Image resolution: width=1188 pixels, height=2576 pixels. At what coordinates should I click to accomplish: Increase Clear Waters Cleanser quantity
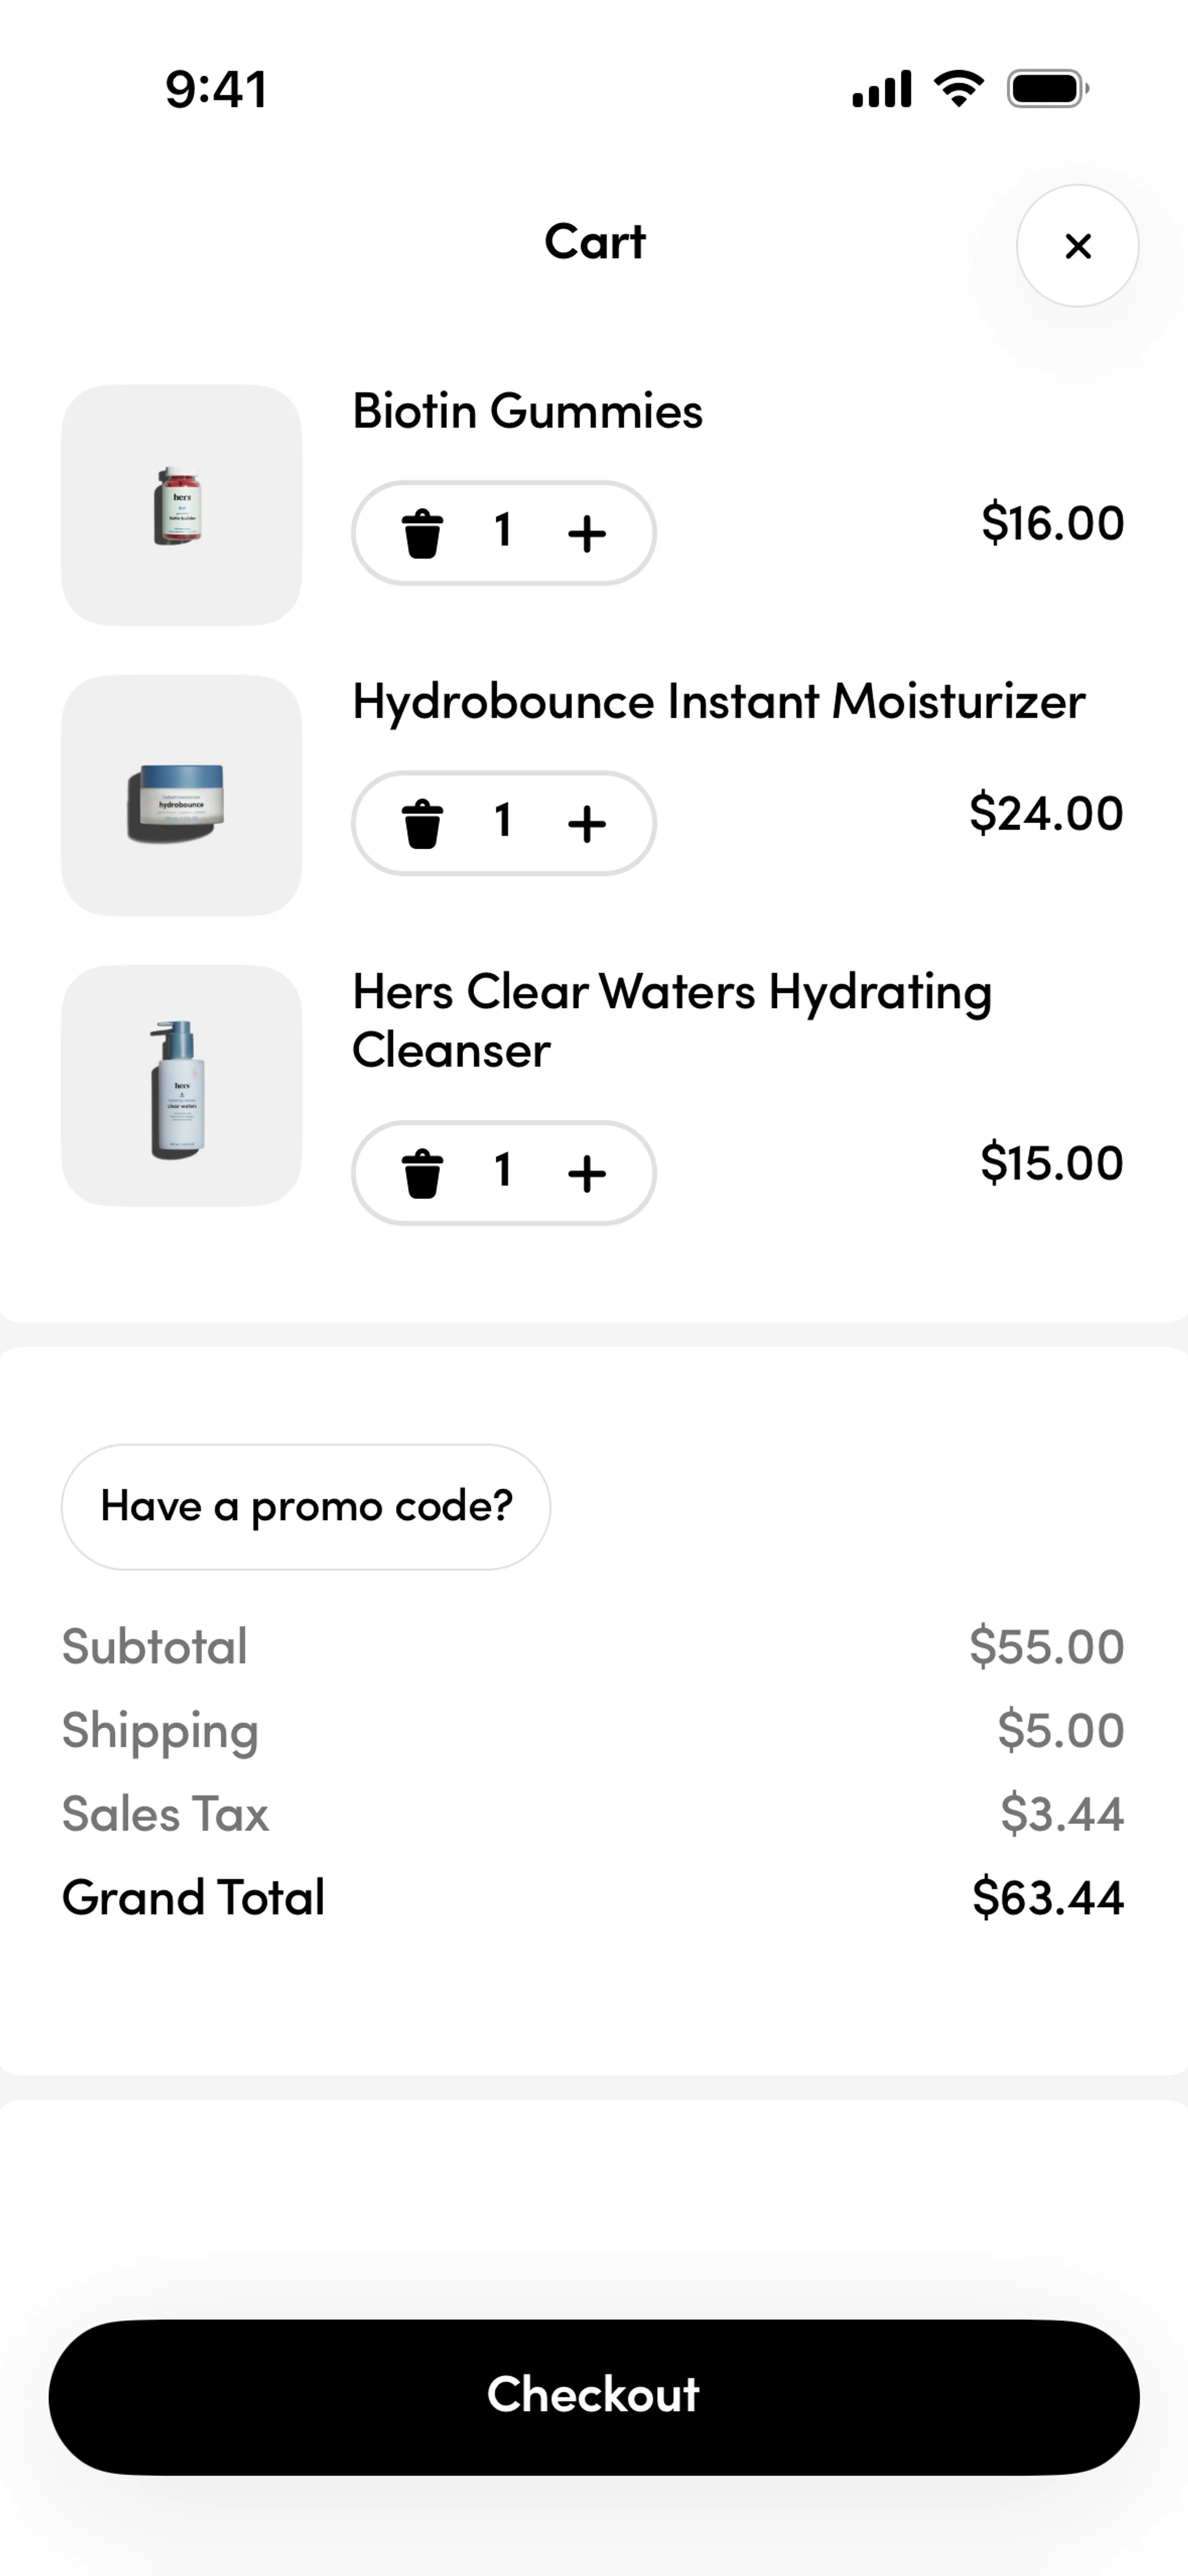587,1172
